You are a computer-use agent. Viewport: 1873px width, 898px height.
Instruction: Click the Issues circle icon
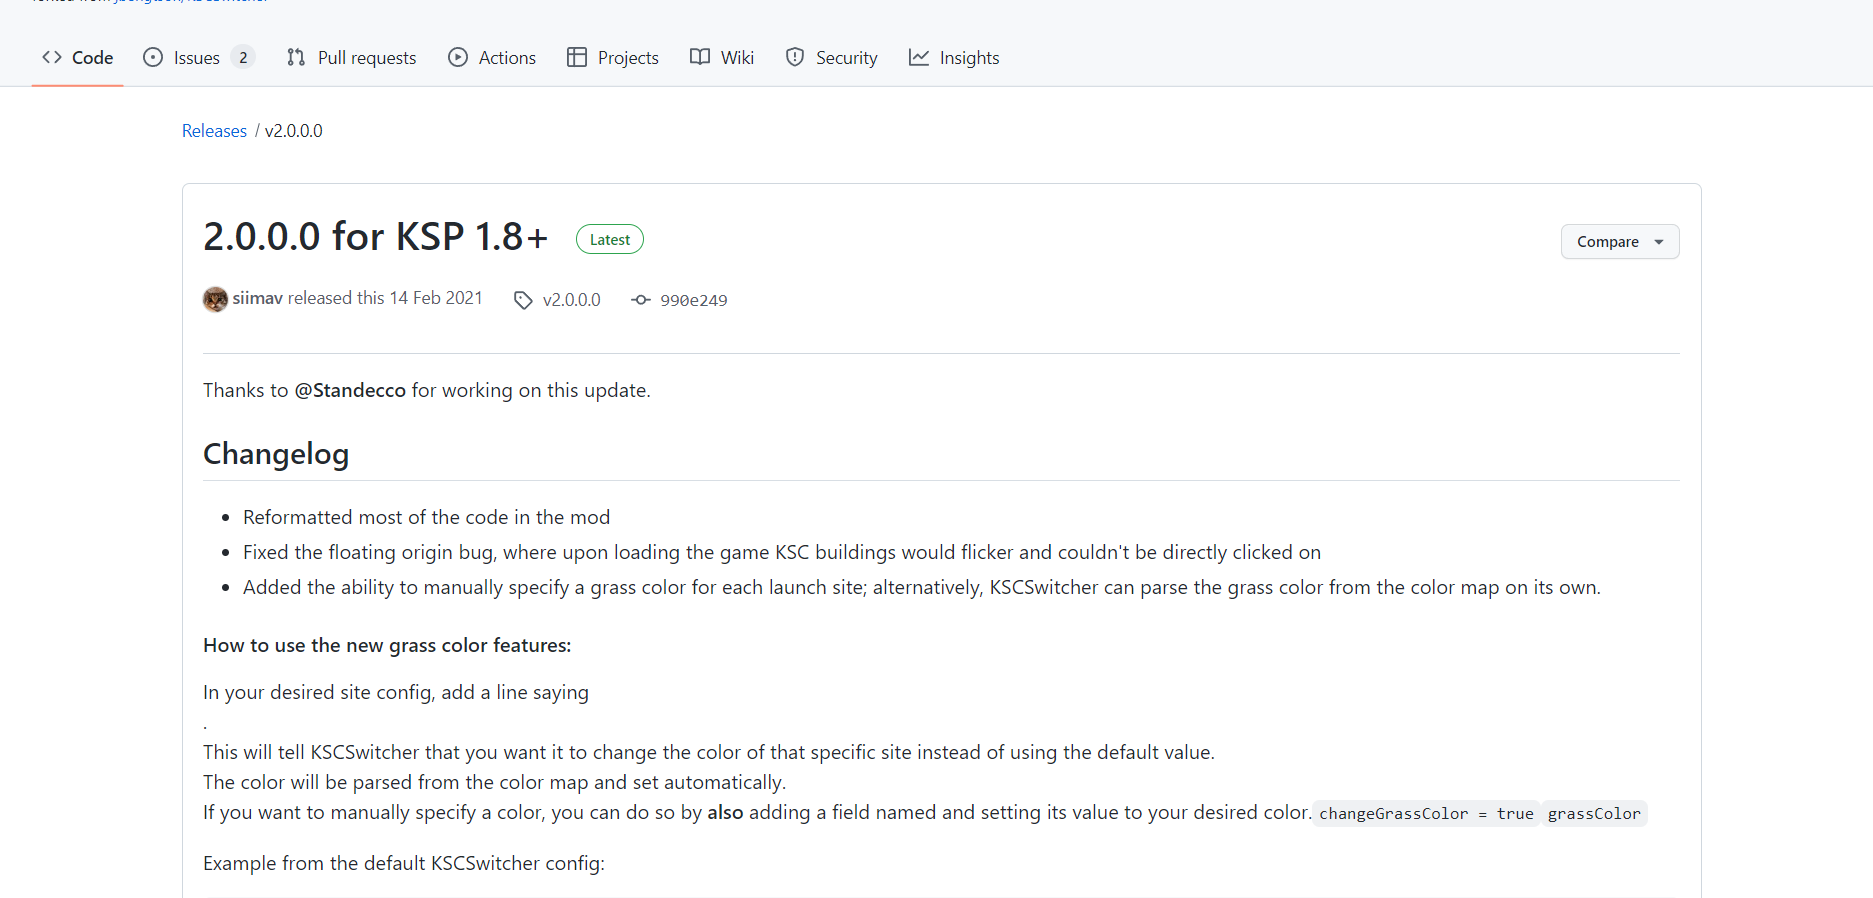[x=153, y=58]
